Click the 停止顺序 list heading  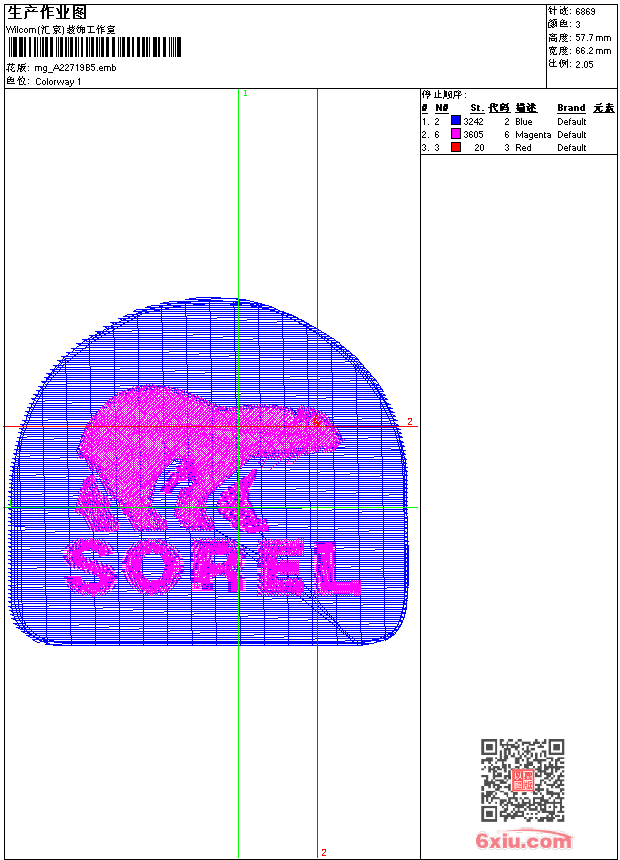pyautogui.click(x=444, y=95)
